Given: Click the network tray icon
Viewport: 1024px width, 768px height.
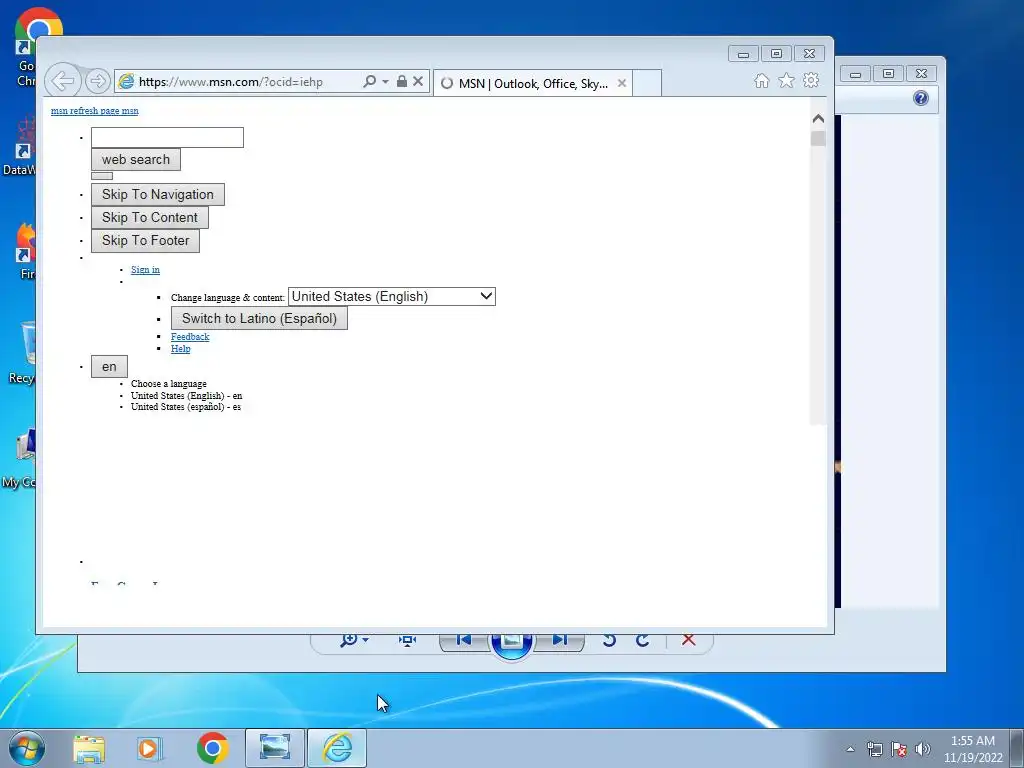Looking at the screenshot, I should [874, 749].
